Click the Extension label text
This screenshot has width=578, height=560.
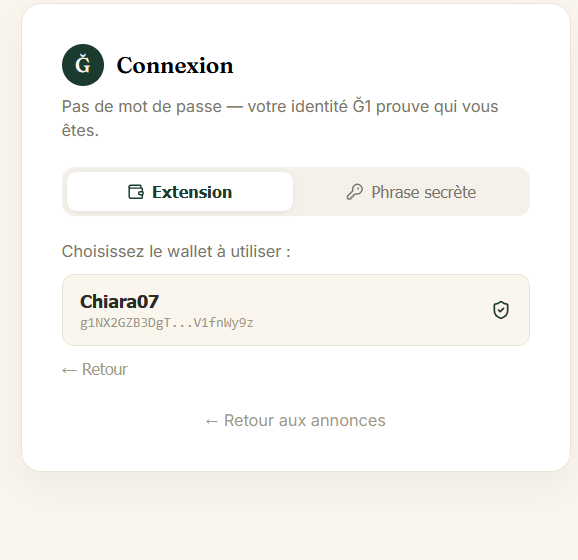coord(192,192)
